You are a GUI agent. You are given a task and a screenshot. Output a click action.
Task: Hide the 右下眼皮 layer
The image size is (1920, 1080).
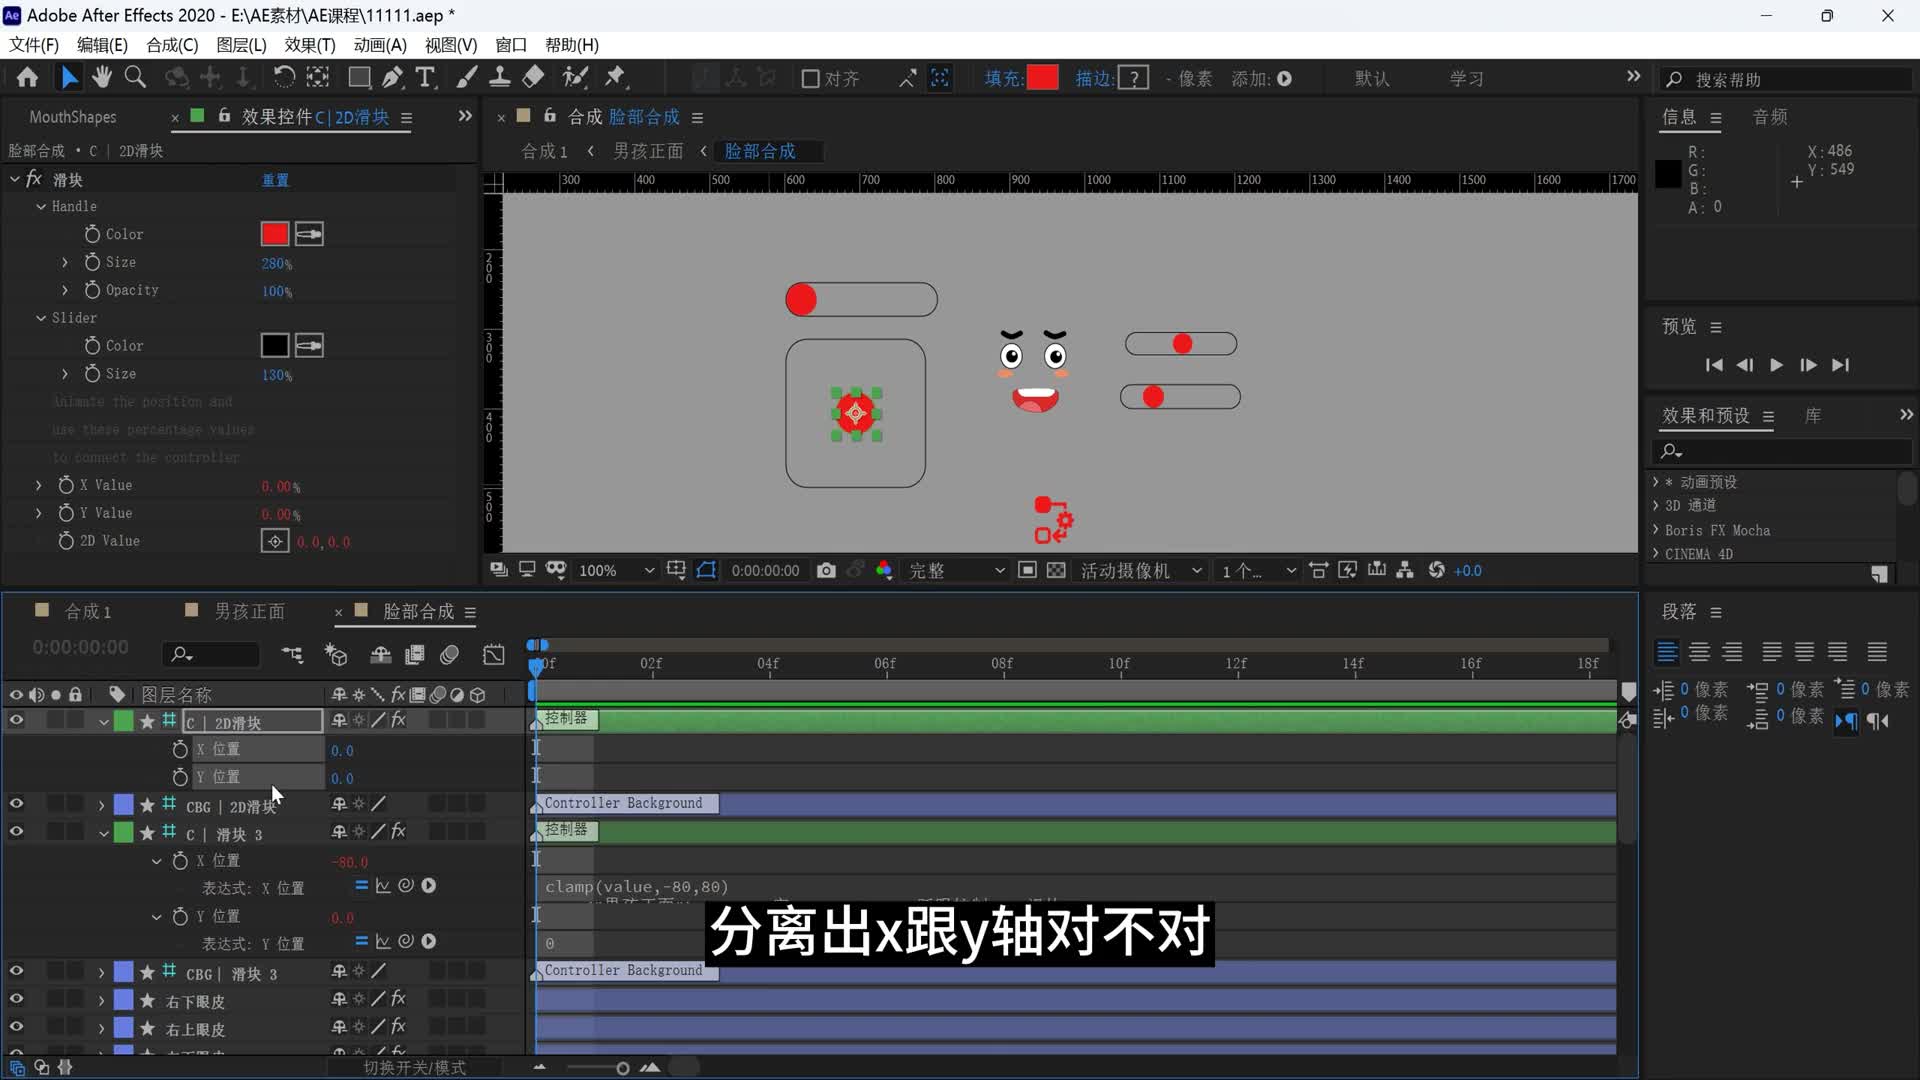click(16, 999)
